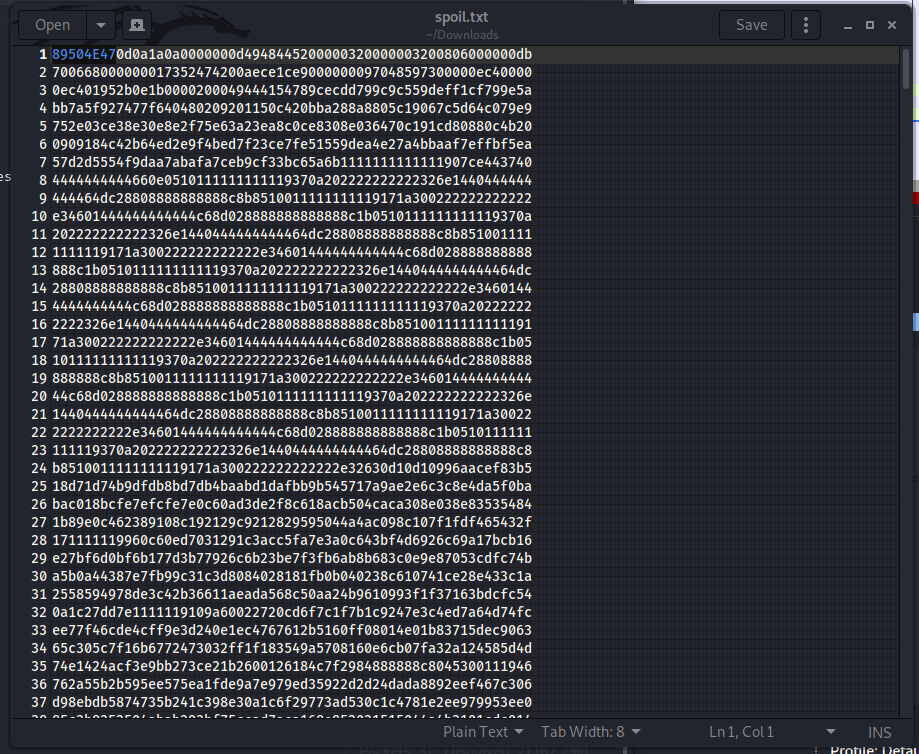Click line 35 text starting with 74e1424a
This screenshot has height=754, width=919.
292,667
